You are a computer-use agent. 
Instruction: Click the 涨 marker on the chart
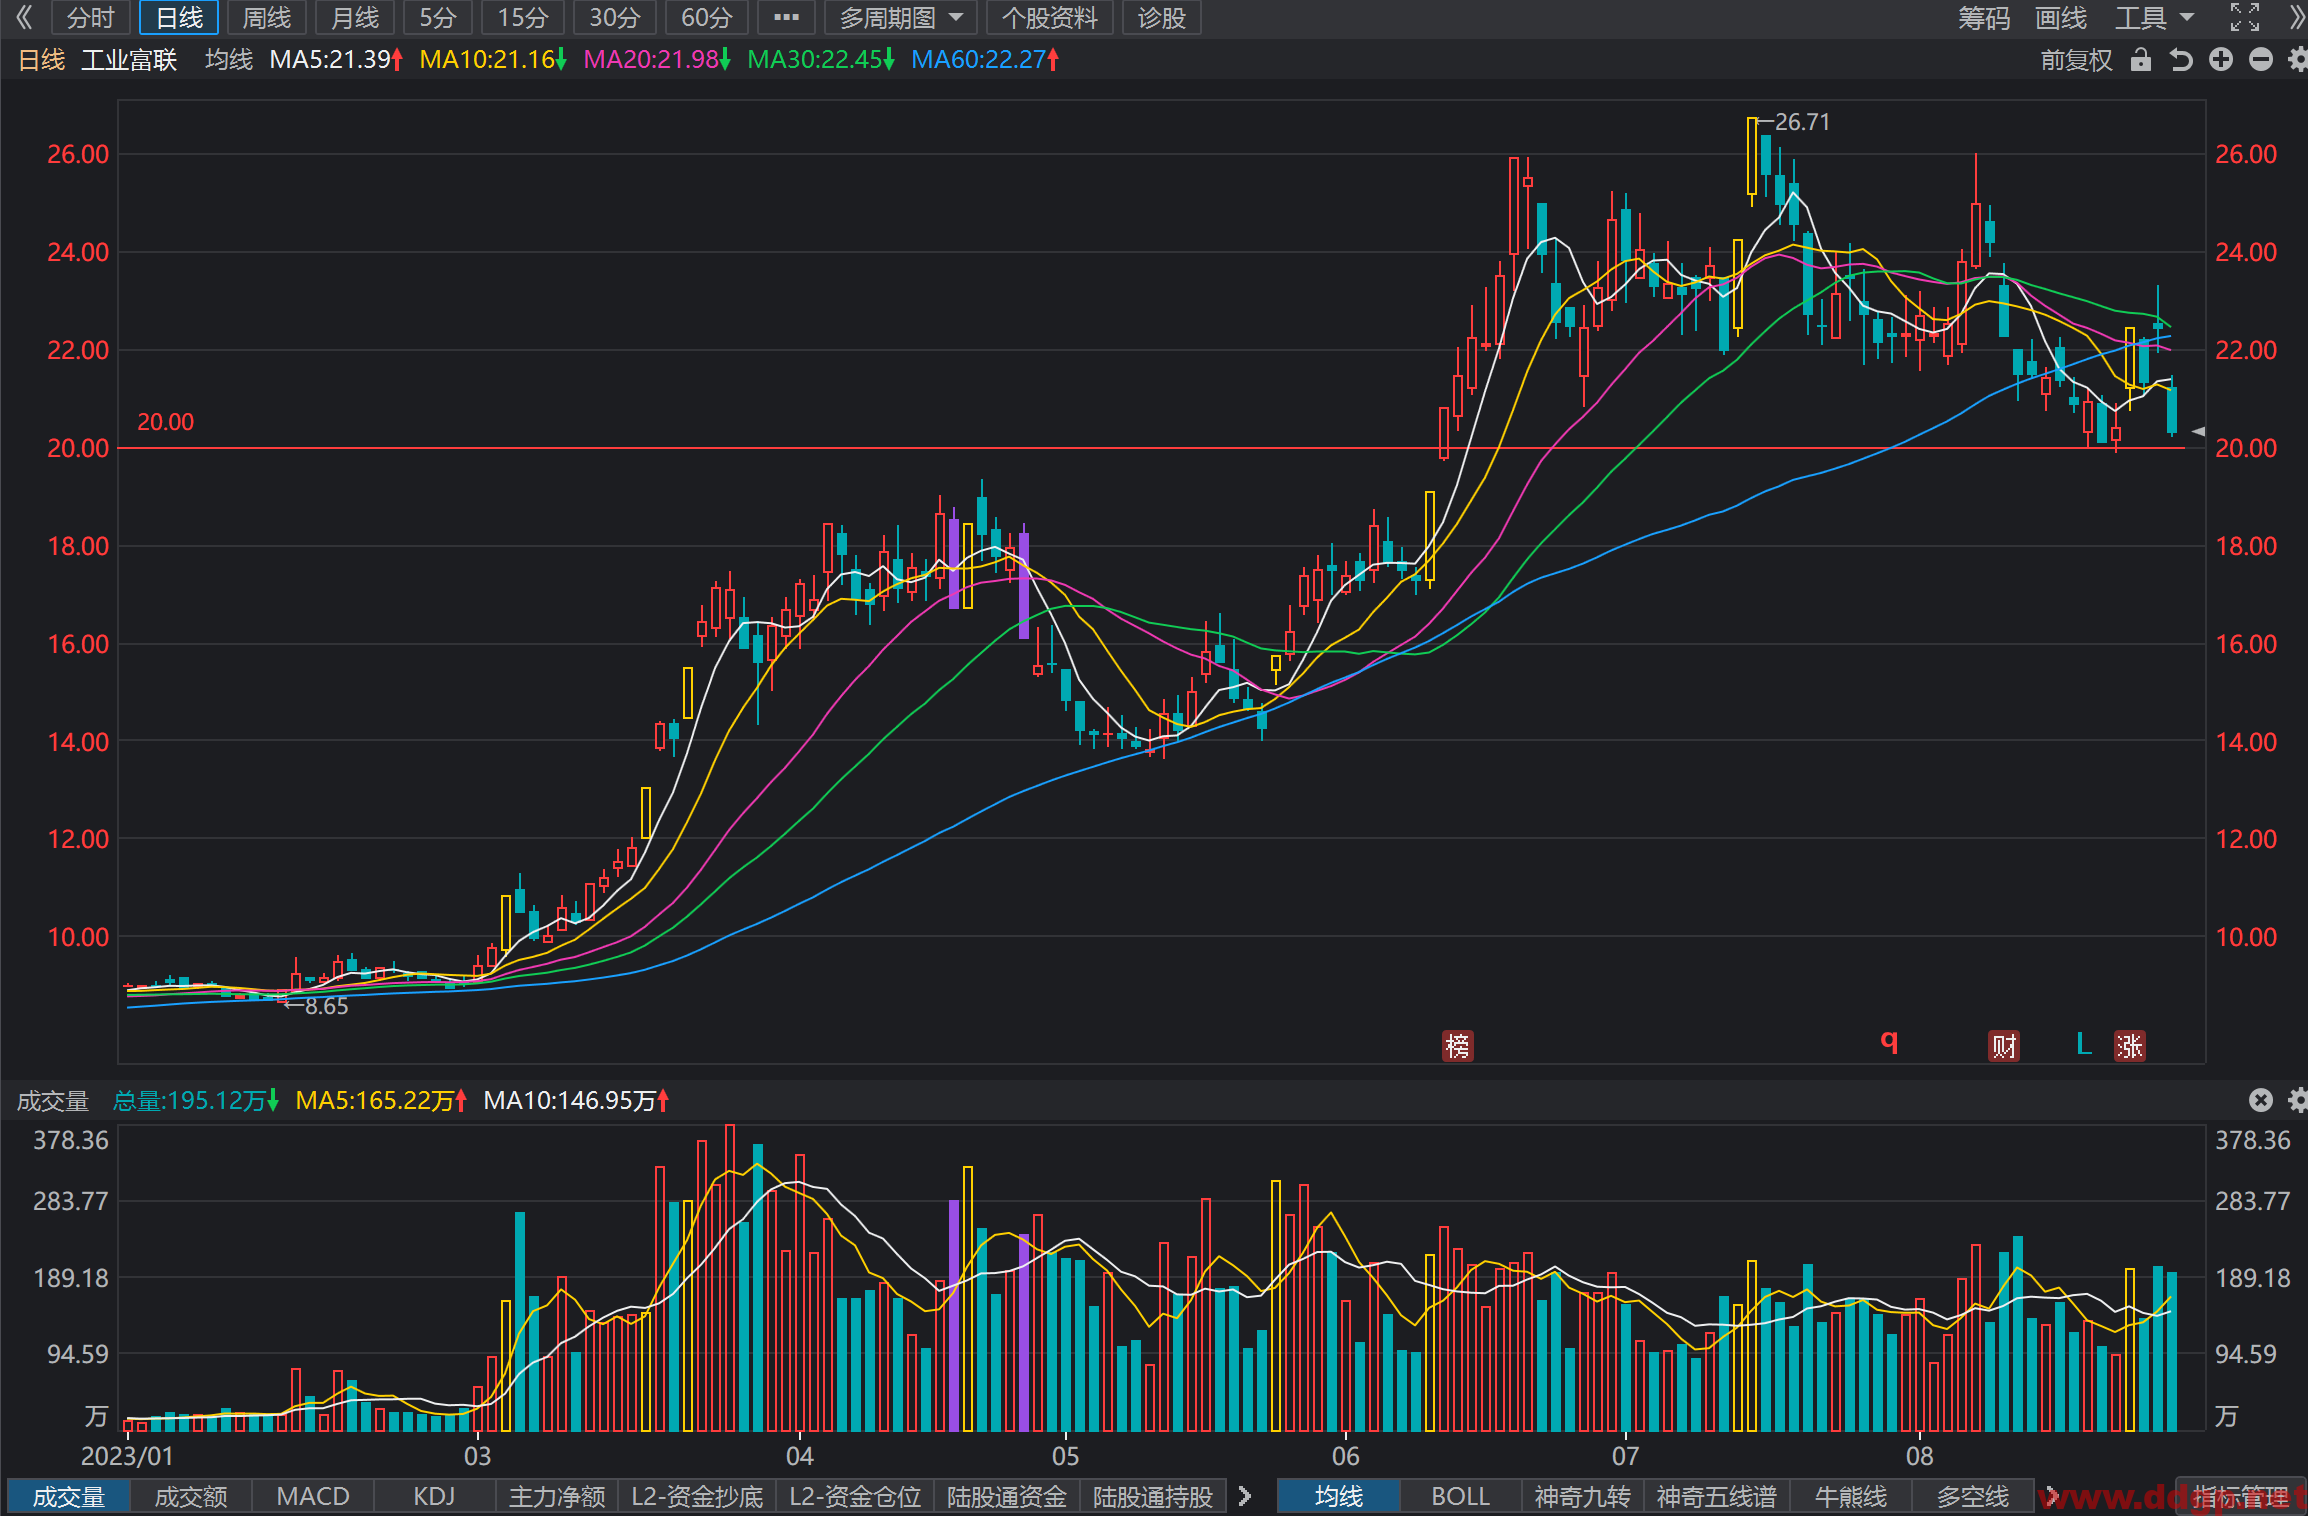coord(2129,1046)
